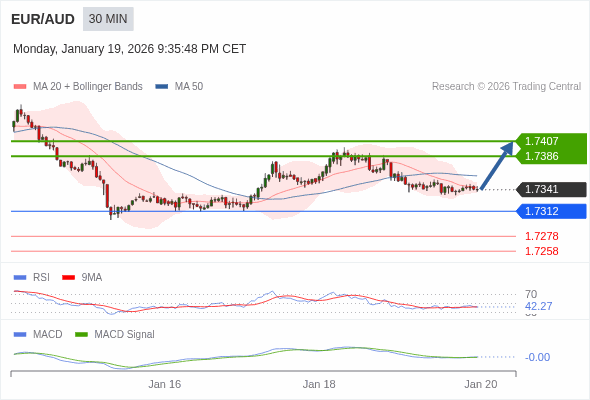The width and height of the screenshot is (590, 400).
Task: Click the MACD Signal legend label
Action: 125,335
